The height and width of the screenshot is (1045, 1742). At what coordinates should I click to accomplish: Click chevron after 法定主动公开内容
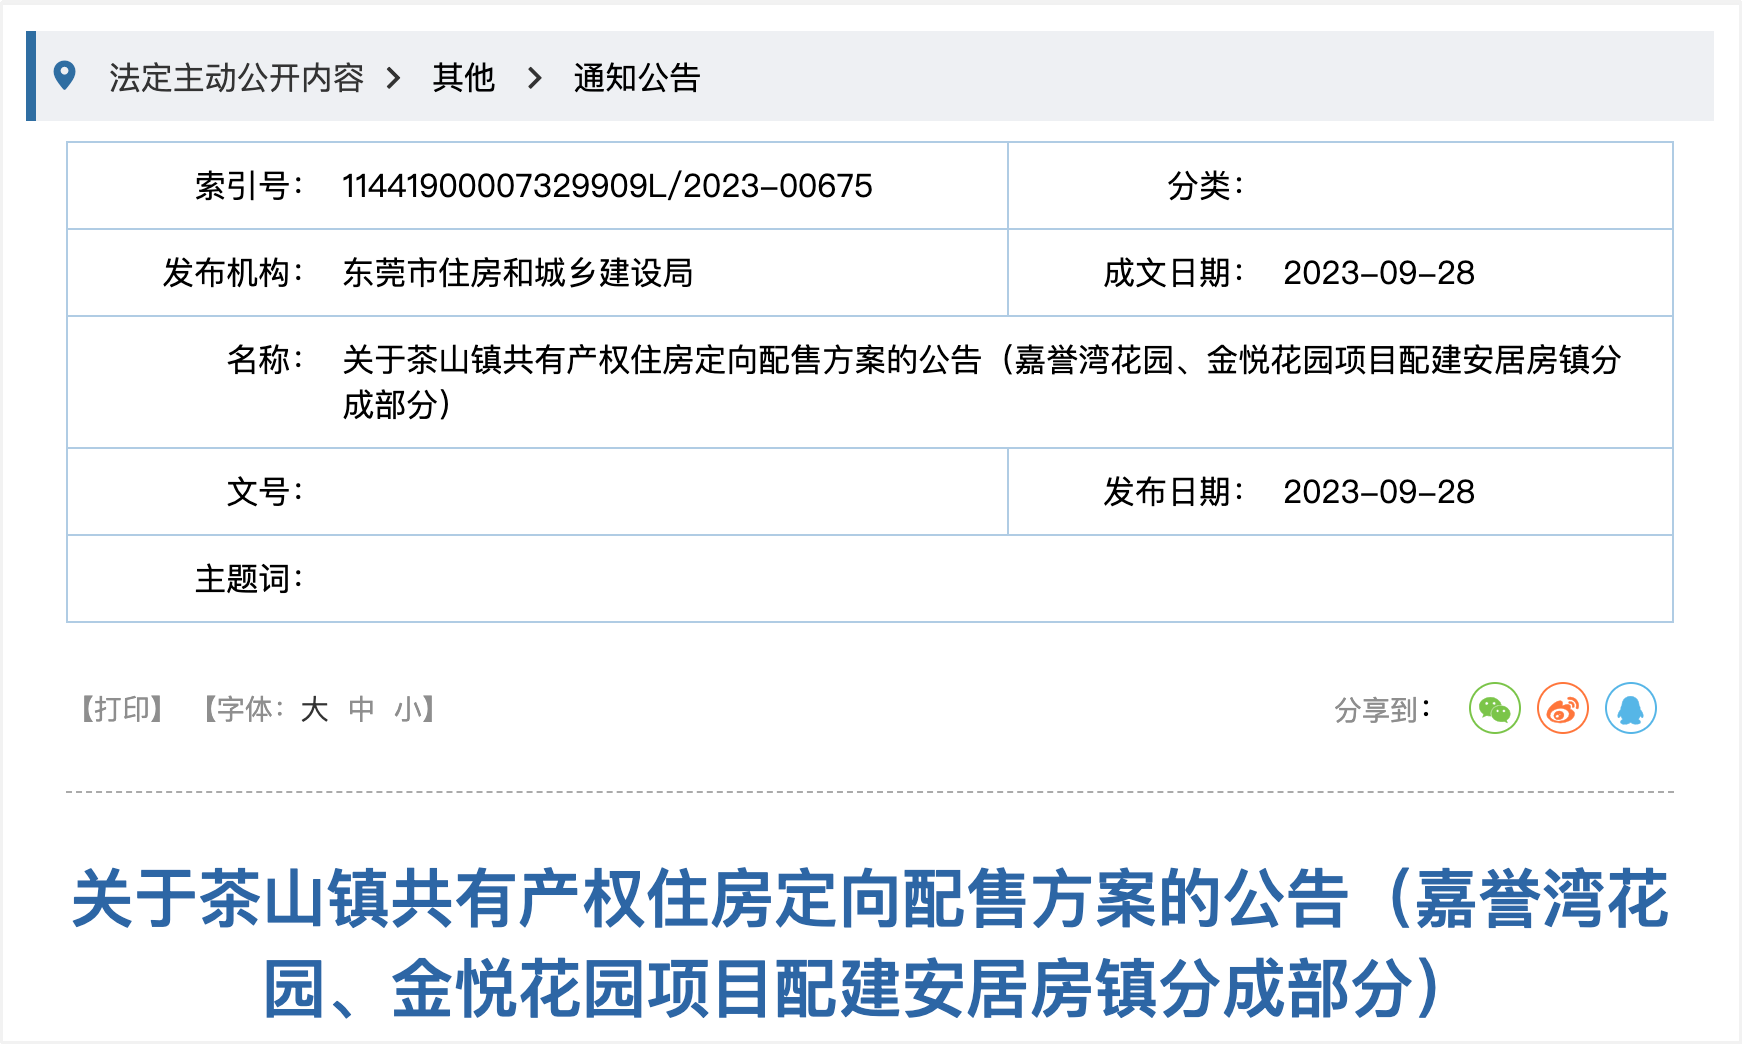click(x=394, y=77)
